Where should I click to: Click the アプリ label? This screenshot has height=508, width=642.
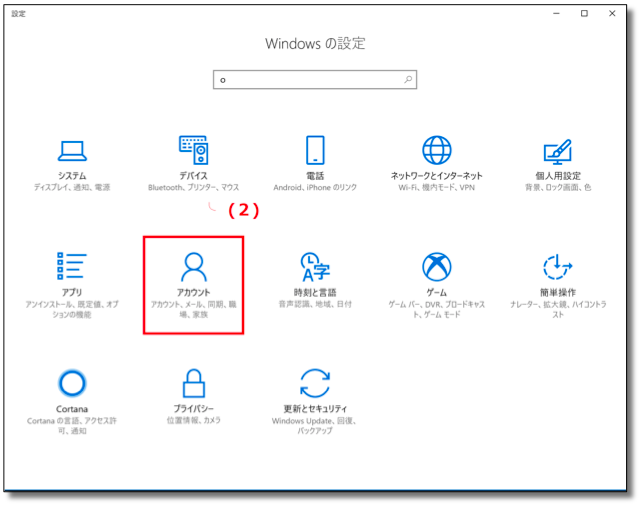tap(72, 292)
